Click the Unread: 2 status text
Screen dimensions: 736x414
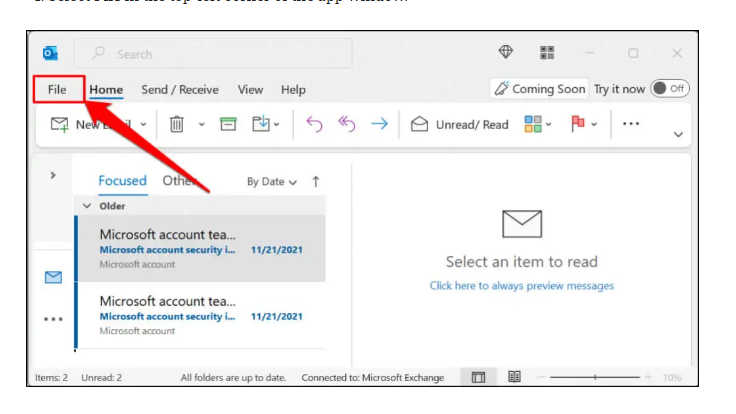101,377
